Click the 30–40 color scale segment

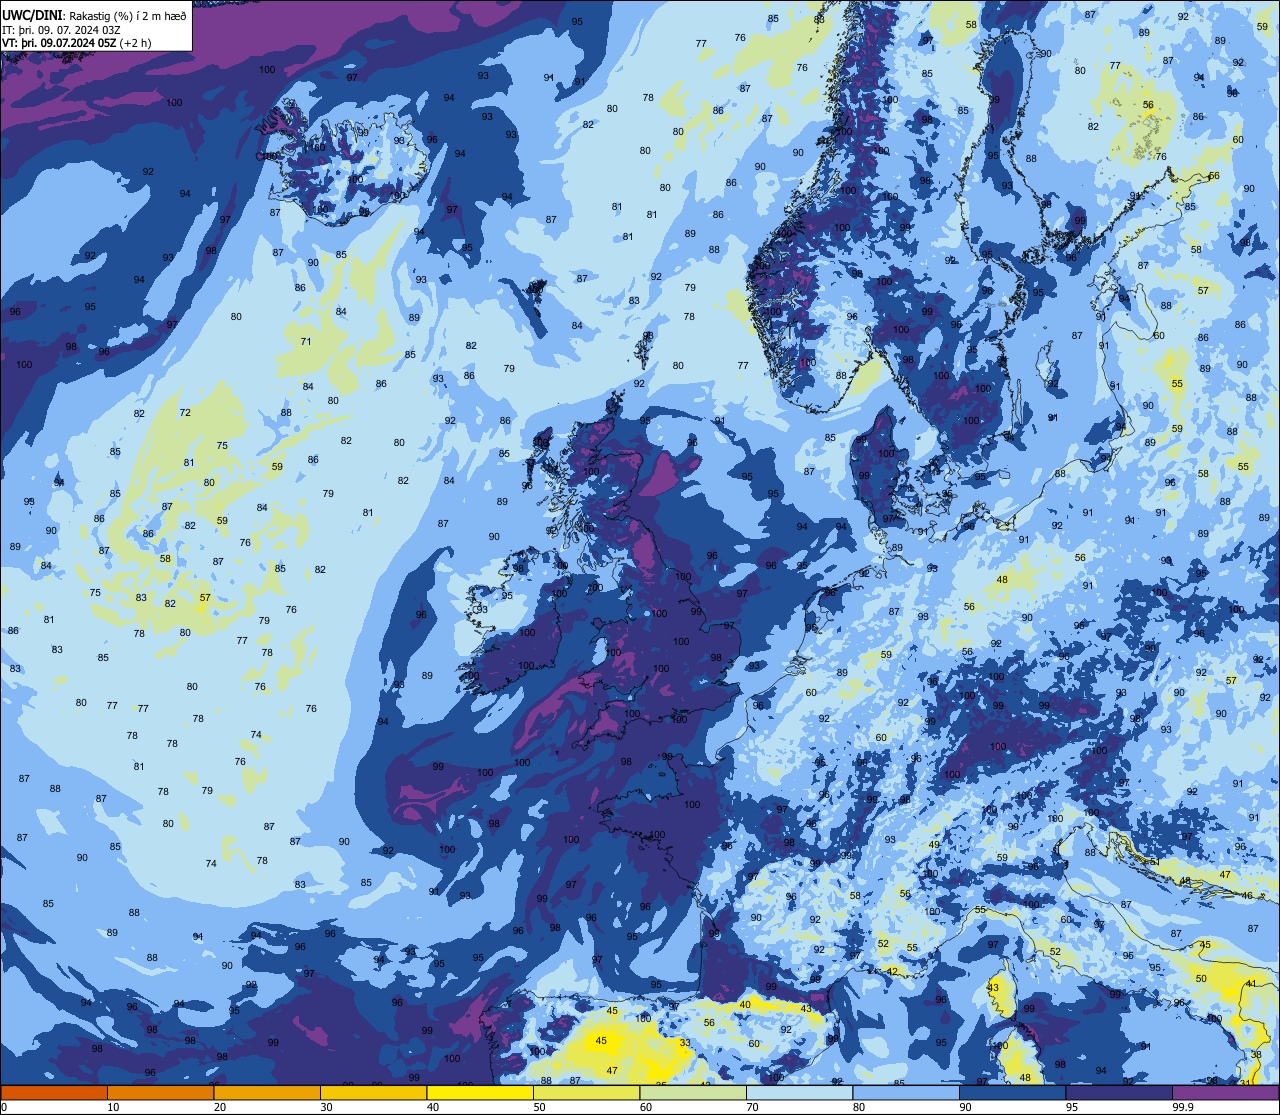click(373, 1093)
